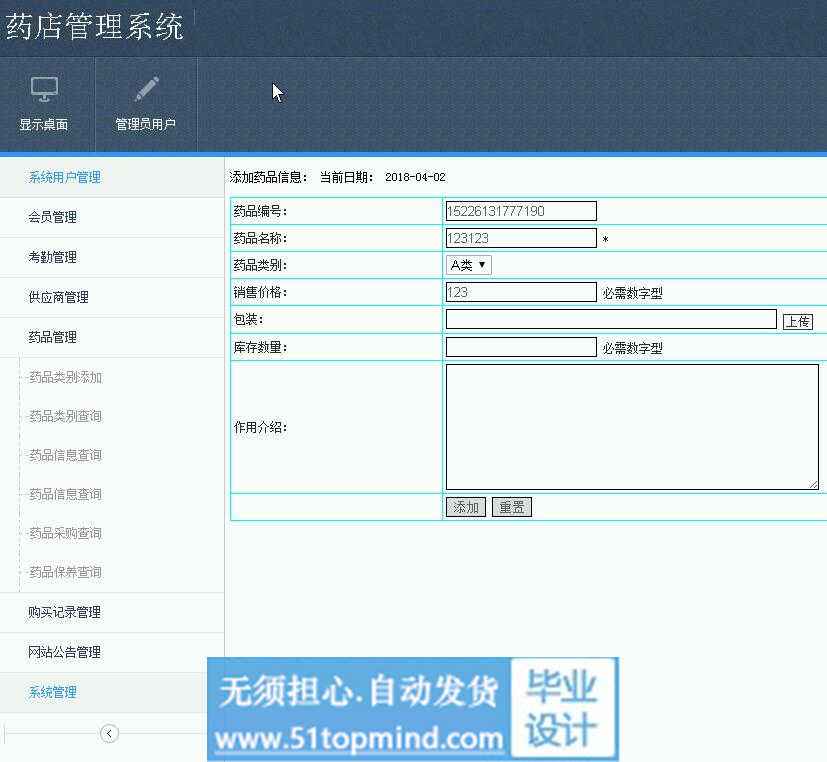The width and height of the screenshot is (827, 762).
Task: Click the admin user pencil icon
Action: (146, 89)
